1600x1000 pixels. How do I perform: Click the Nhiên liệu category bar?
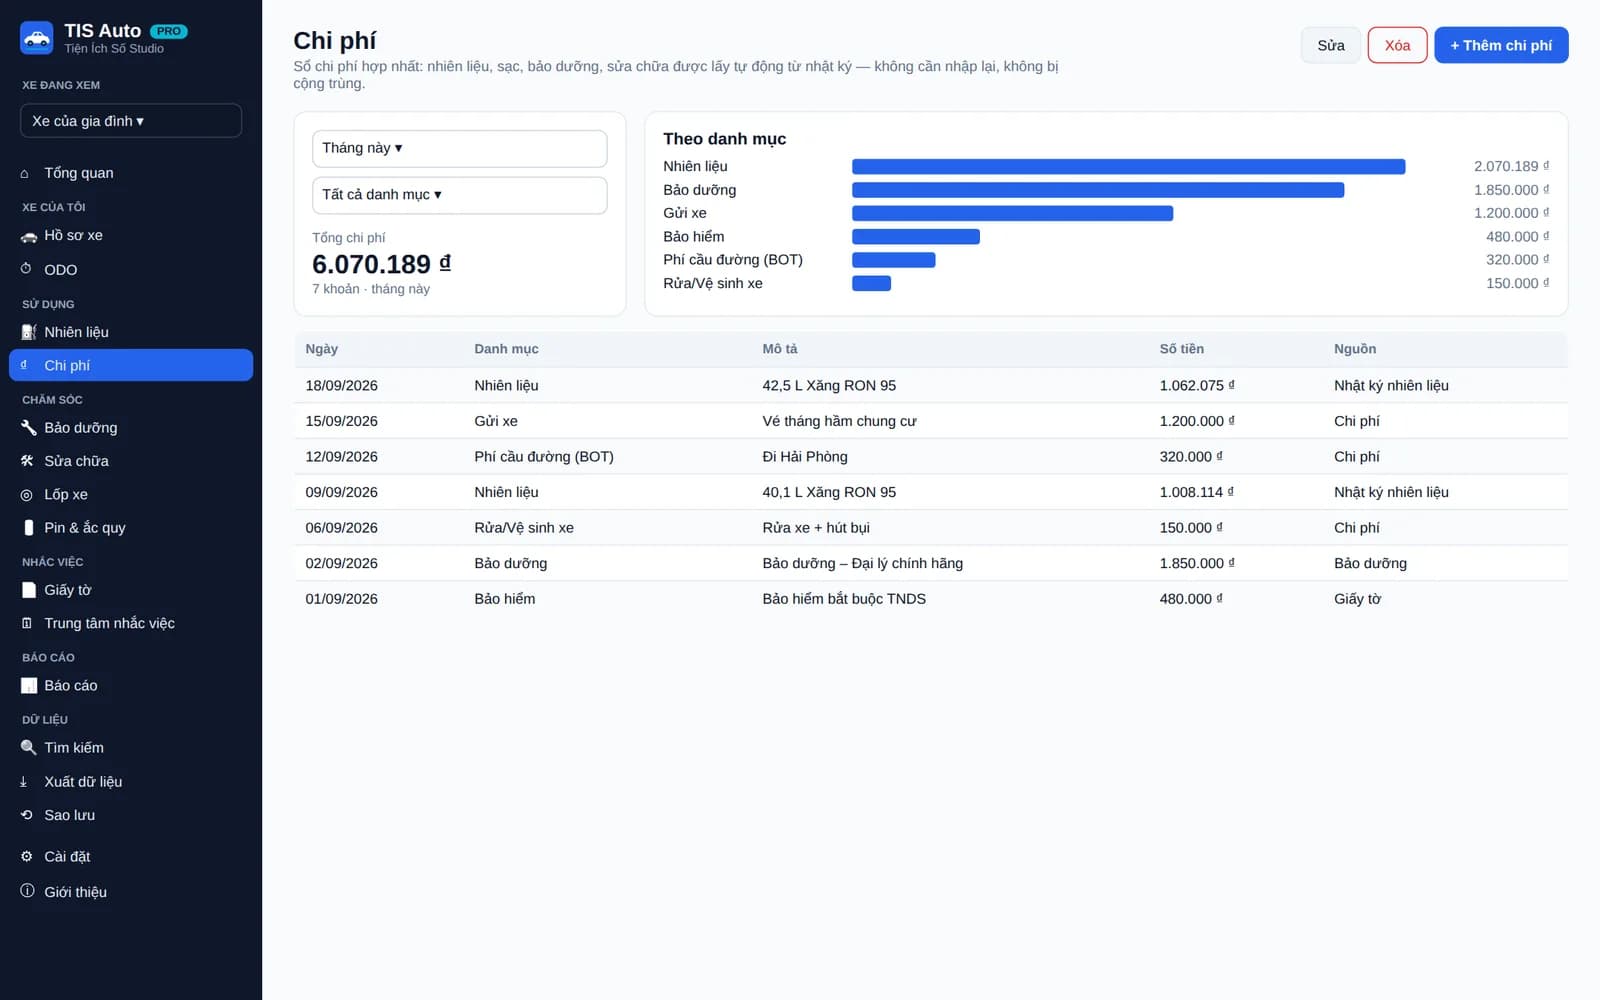pos(1128,167)
